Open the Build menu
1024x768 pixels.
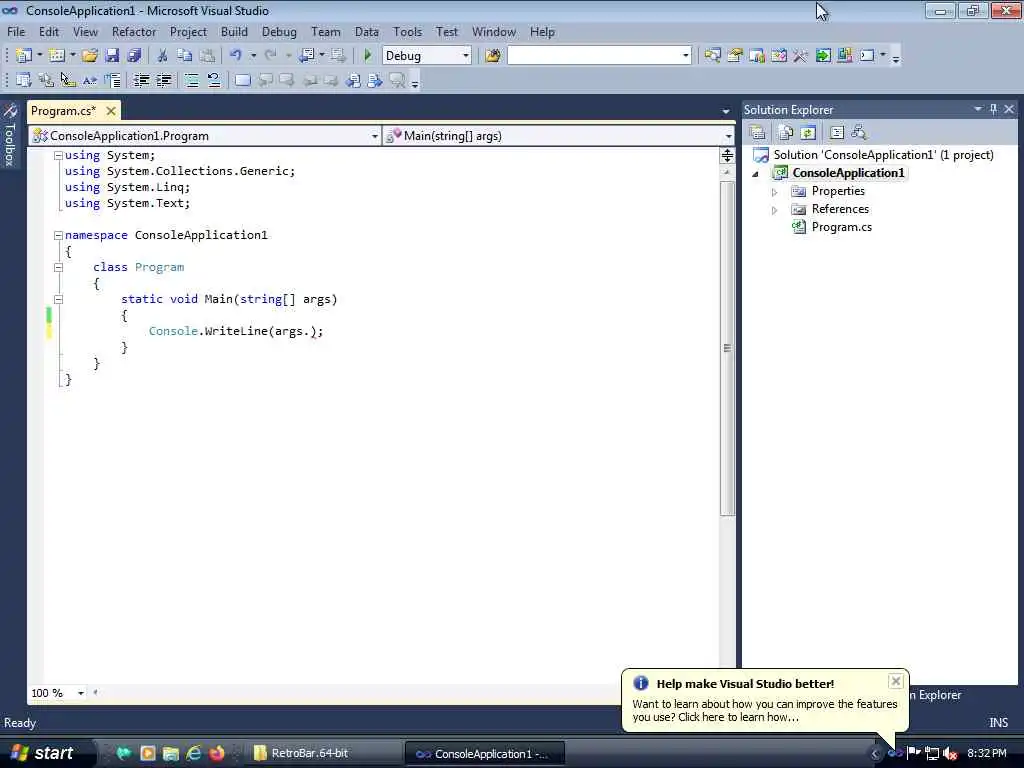tap(234, 31)
